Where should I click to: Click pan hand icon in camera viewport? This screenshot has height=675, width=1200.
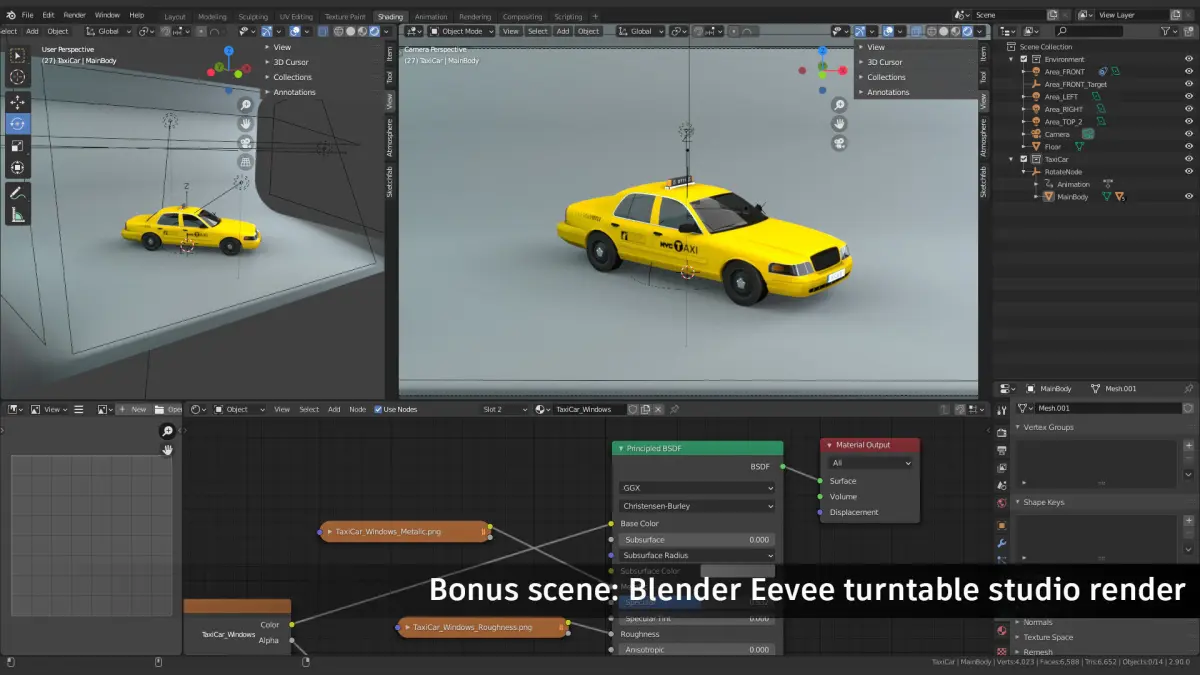pos(839,124)
